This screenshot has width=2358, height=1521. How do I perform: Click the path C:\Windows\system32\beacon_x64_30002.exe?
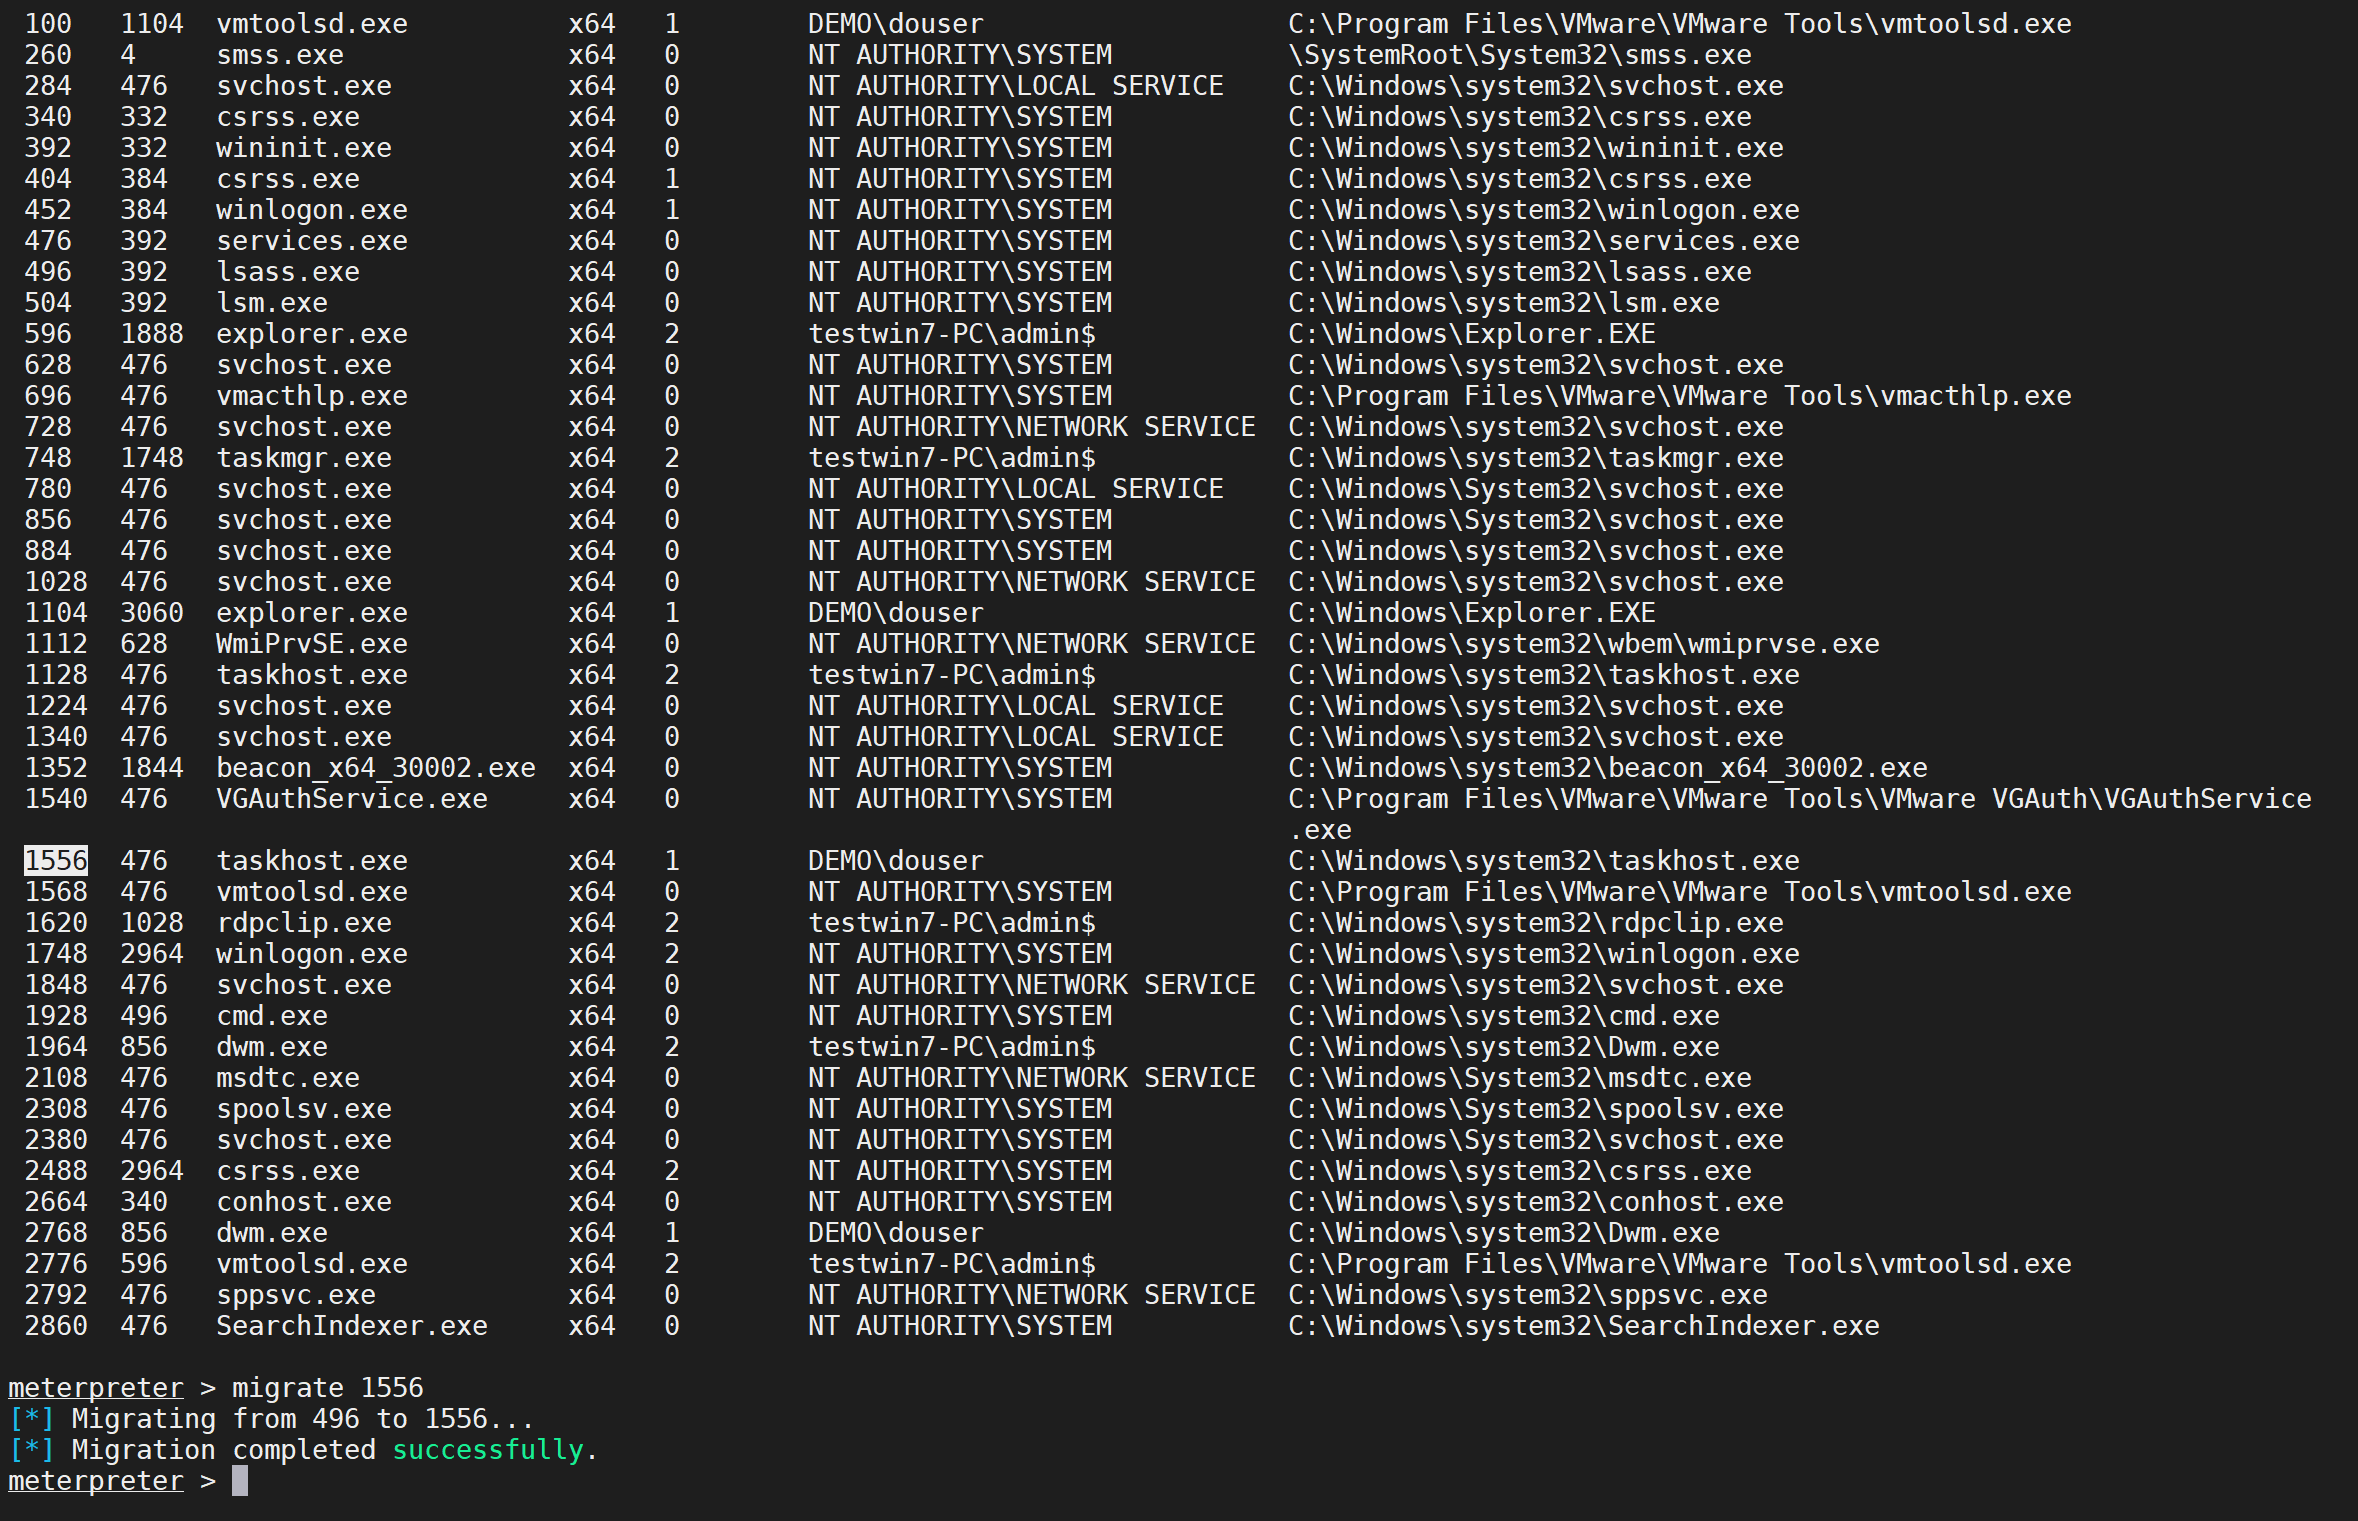(1607, 768)
